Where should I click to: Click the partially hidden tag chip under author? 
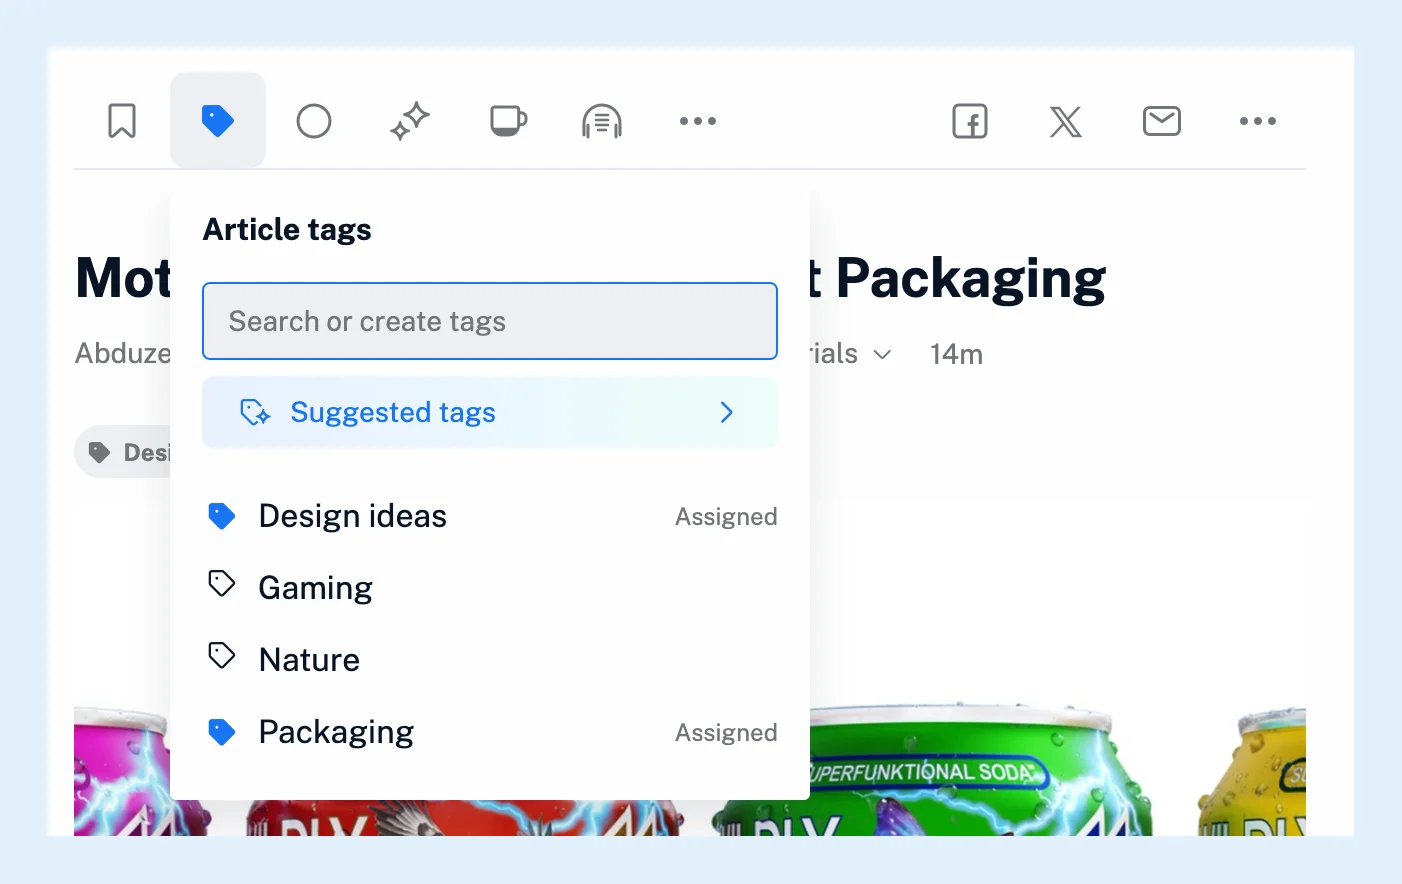(123, 453)
